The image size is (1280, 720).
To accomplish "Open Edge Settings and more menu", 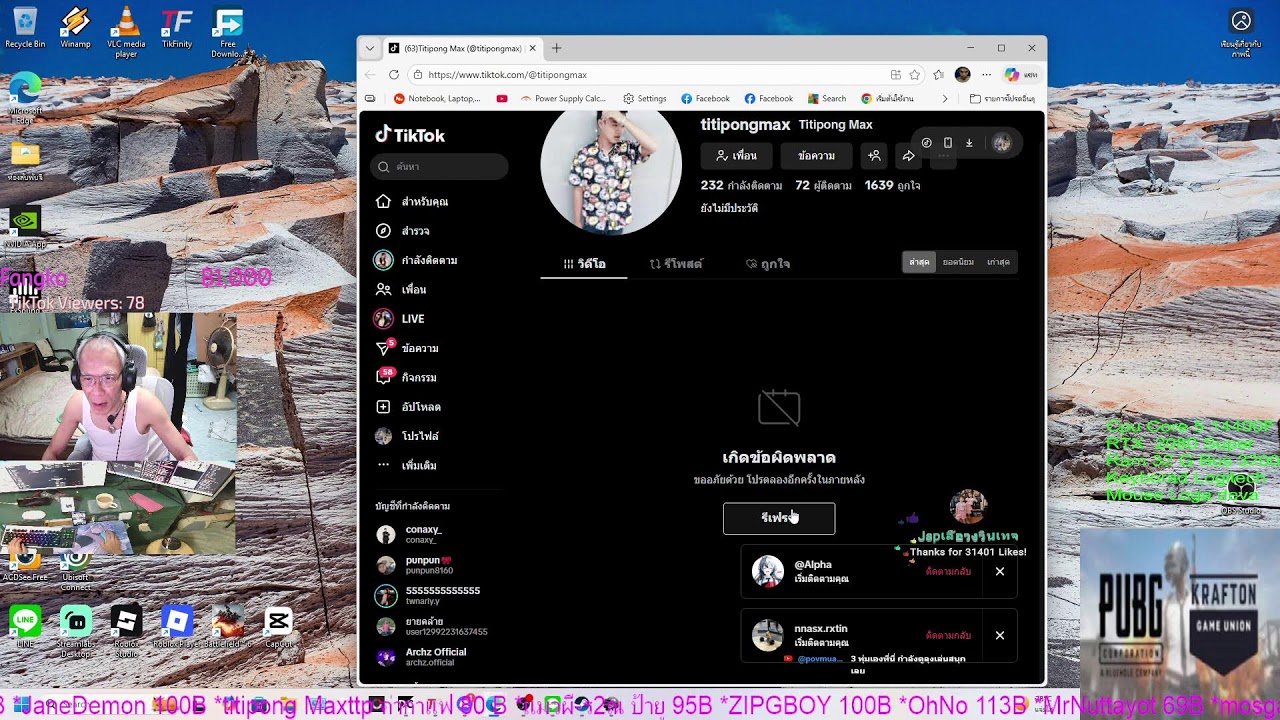I will pos(986,75).
